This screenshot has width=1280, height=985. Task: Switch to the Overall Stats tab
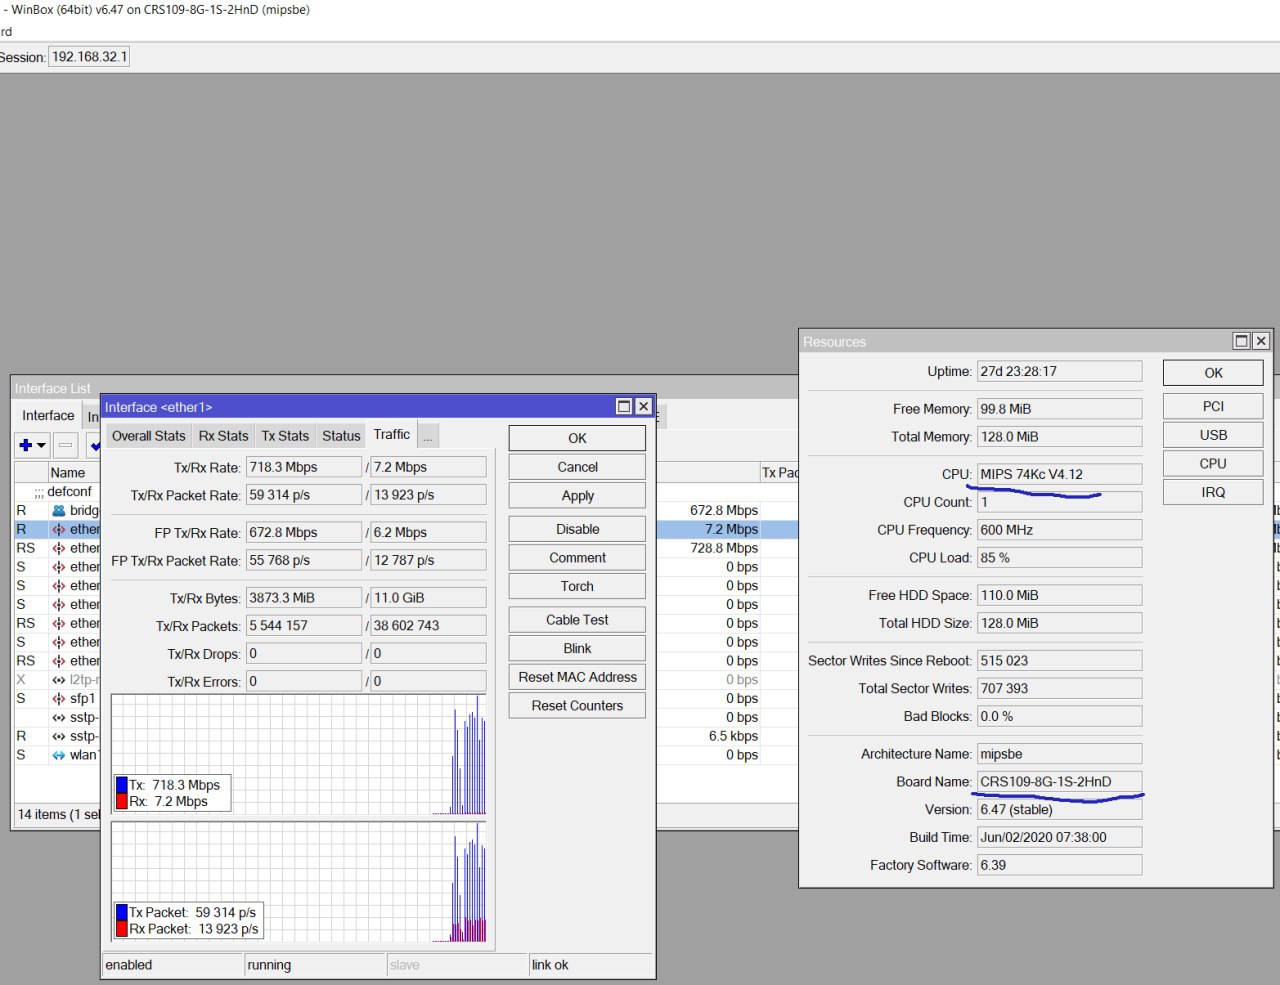pos(149,436)
